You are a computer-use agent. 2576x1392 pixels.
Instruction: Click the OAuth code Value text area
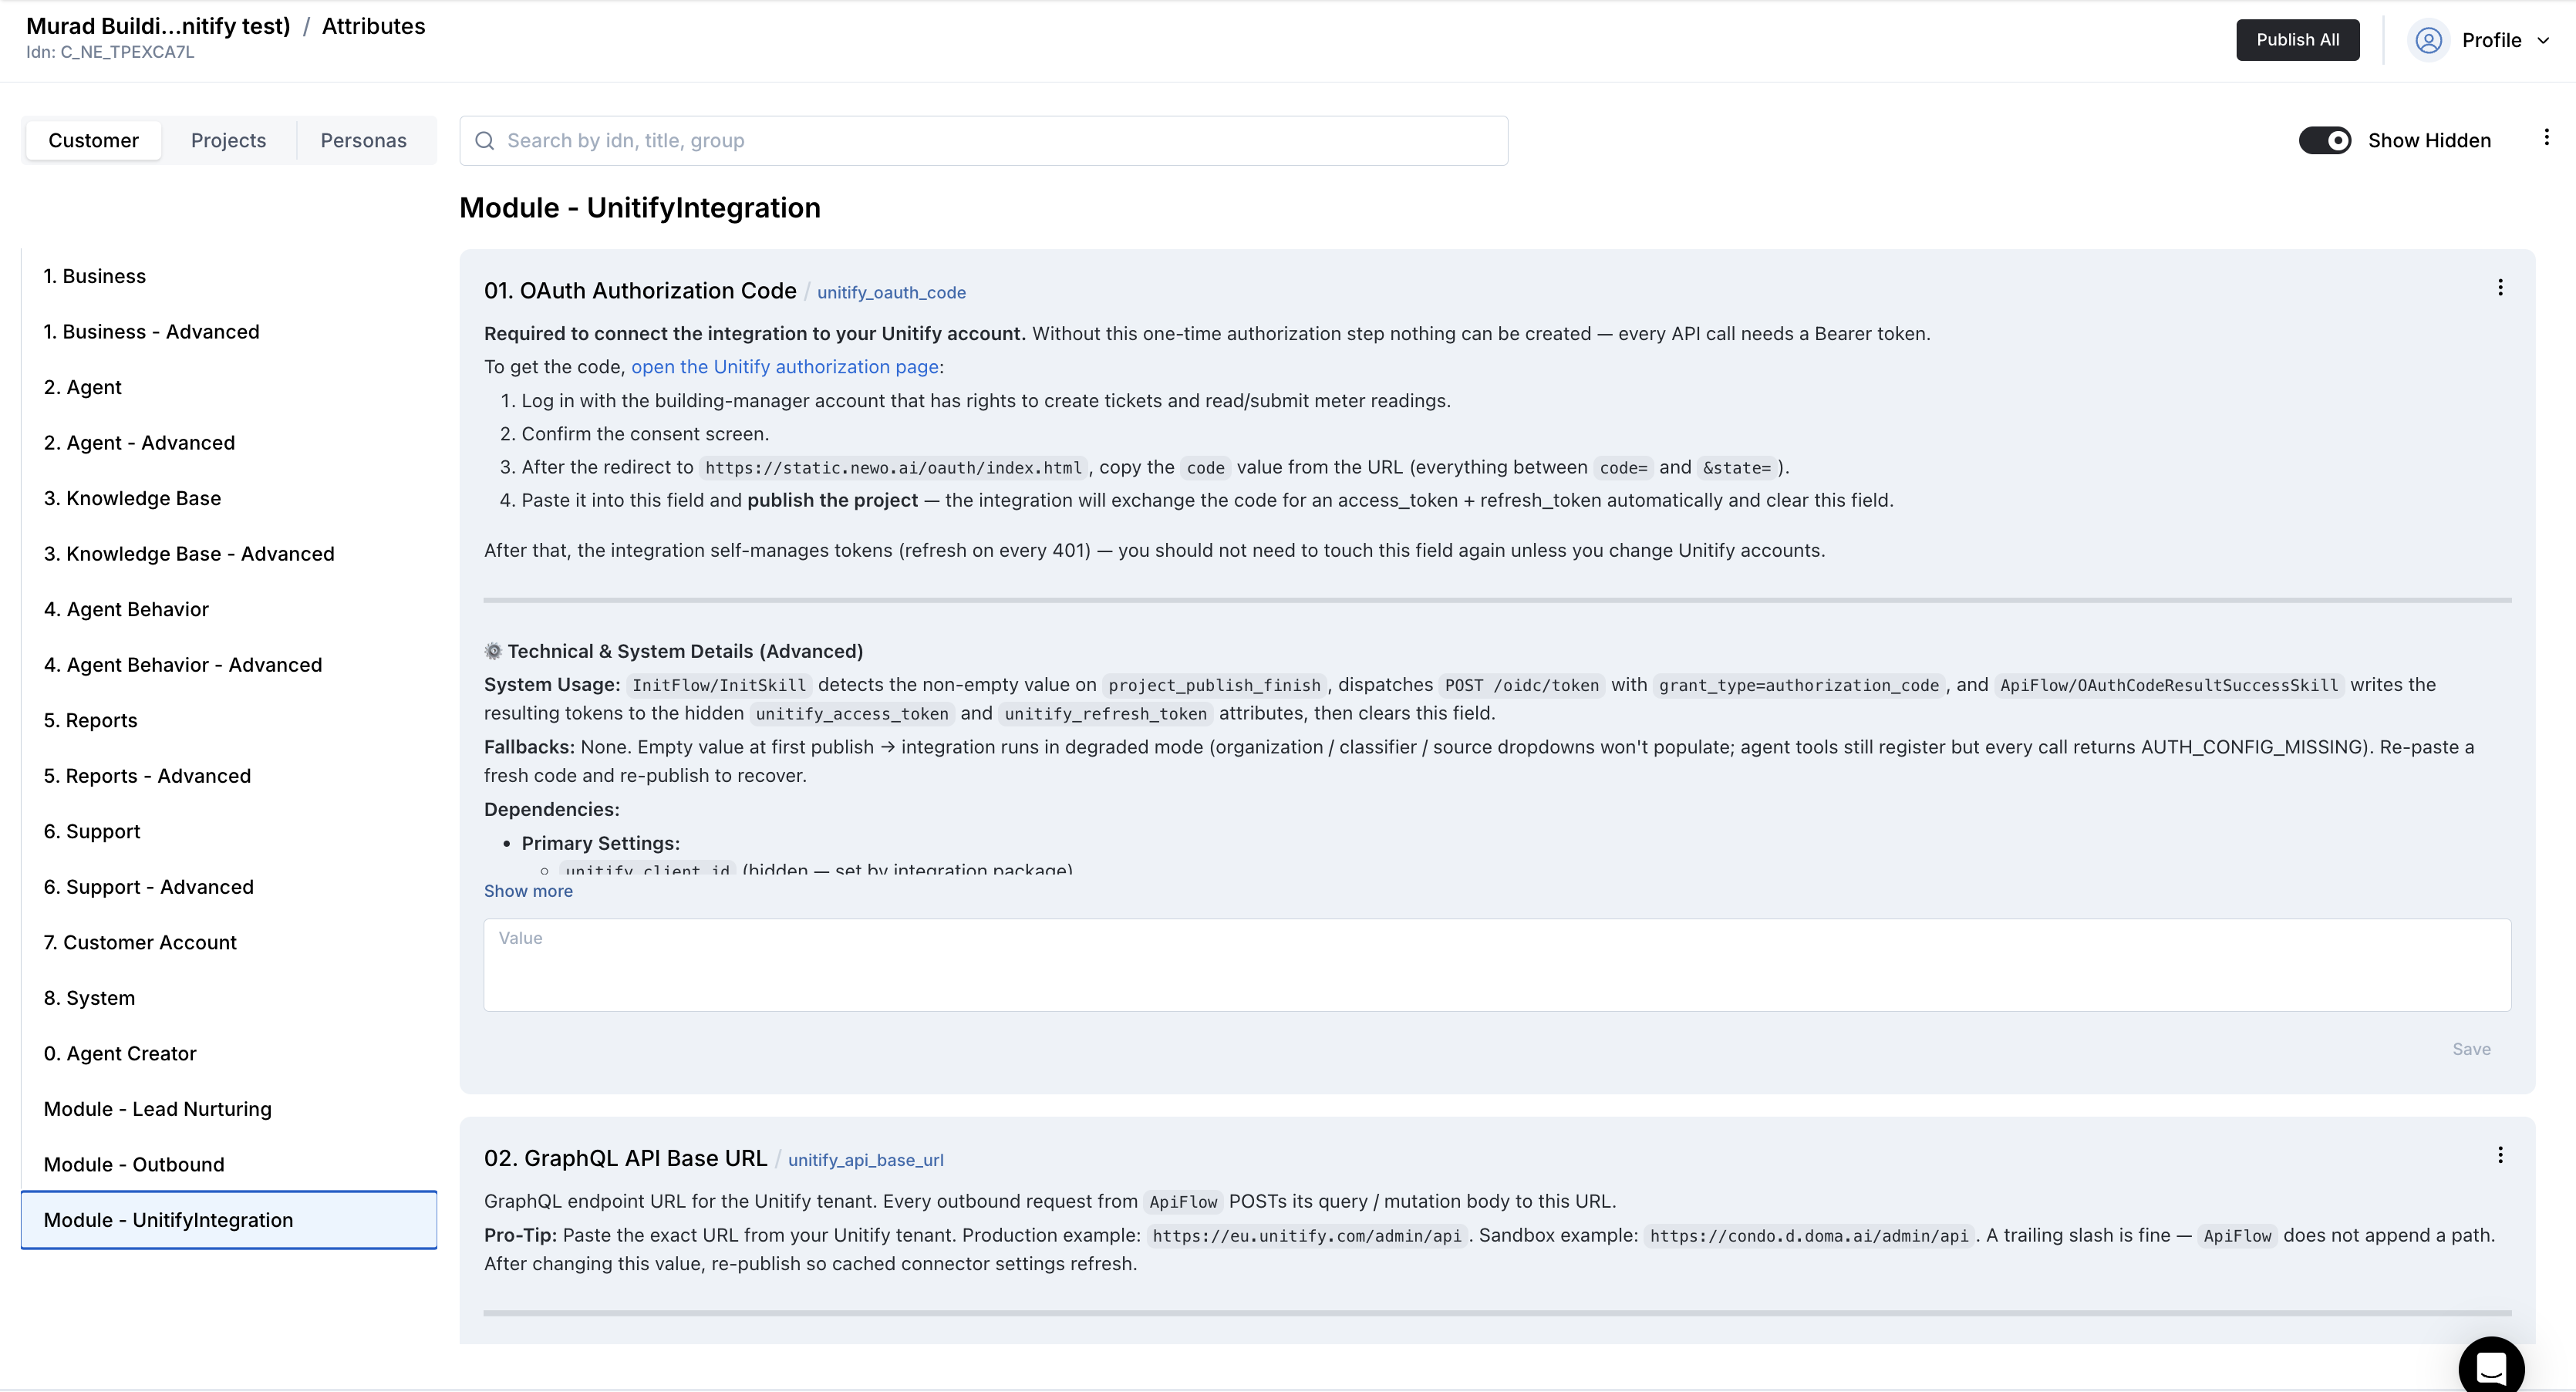click(1497, 965)
